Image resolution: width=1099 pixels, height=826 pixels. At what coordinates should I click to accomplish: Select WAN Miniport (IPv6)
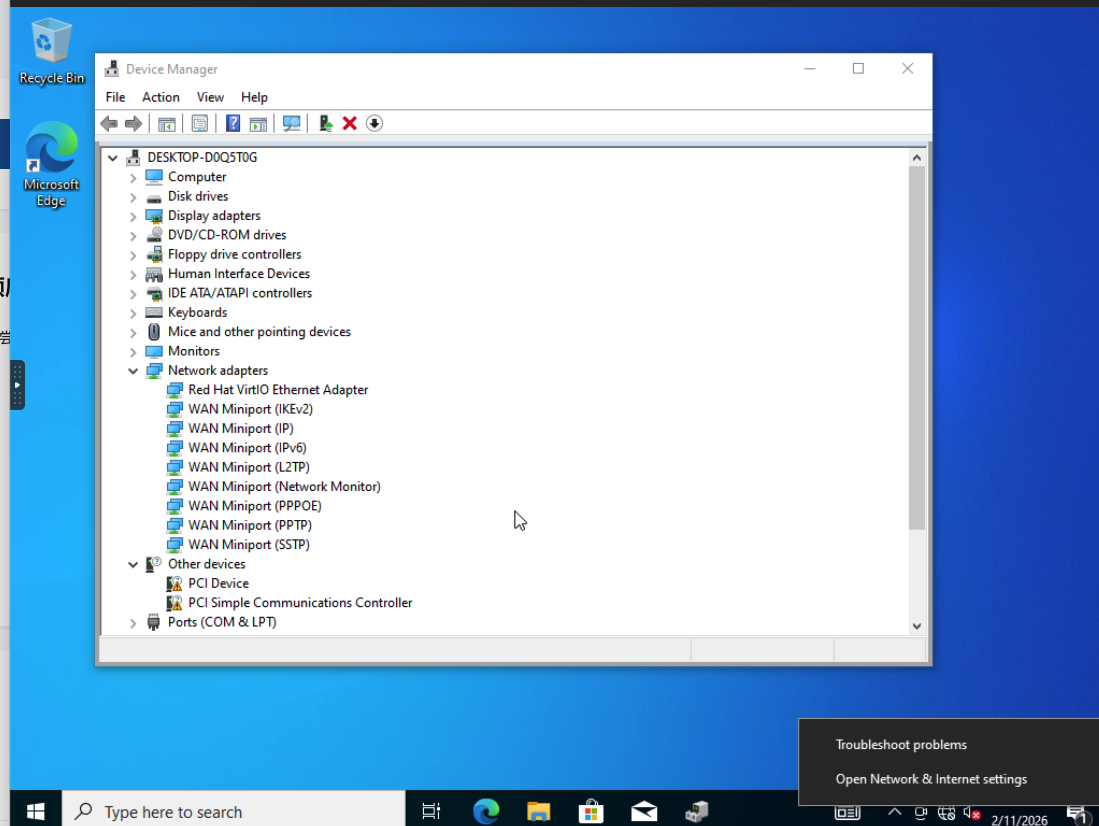point(247,448)
